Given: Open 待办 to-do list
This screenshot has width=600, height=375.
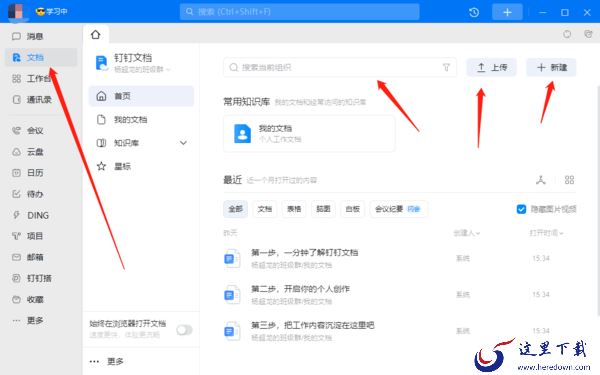Looking at the screenshot, I should [x=28, y=194].
